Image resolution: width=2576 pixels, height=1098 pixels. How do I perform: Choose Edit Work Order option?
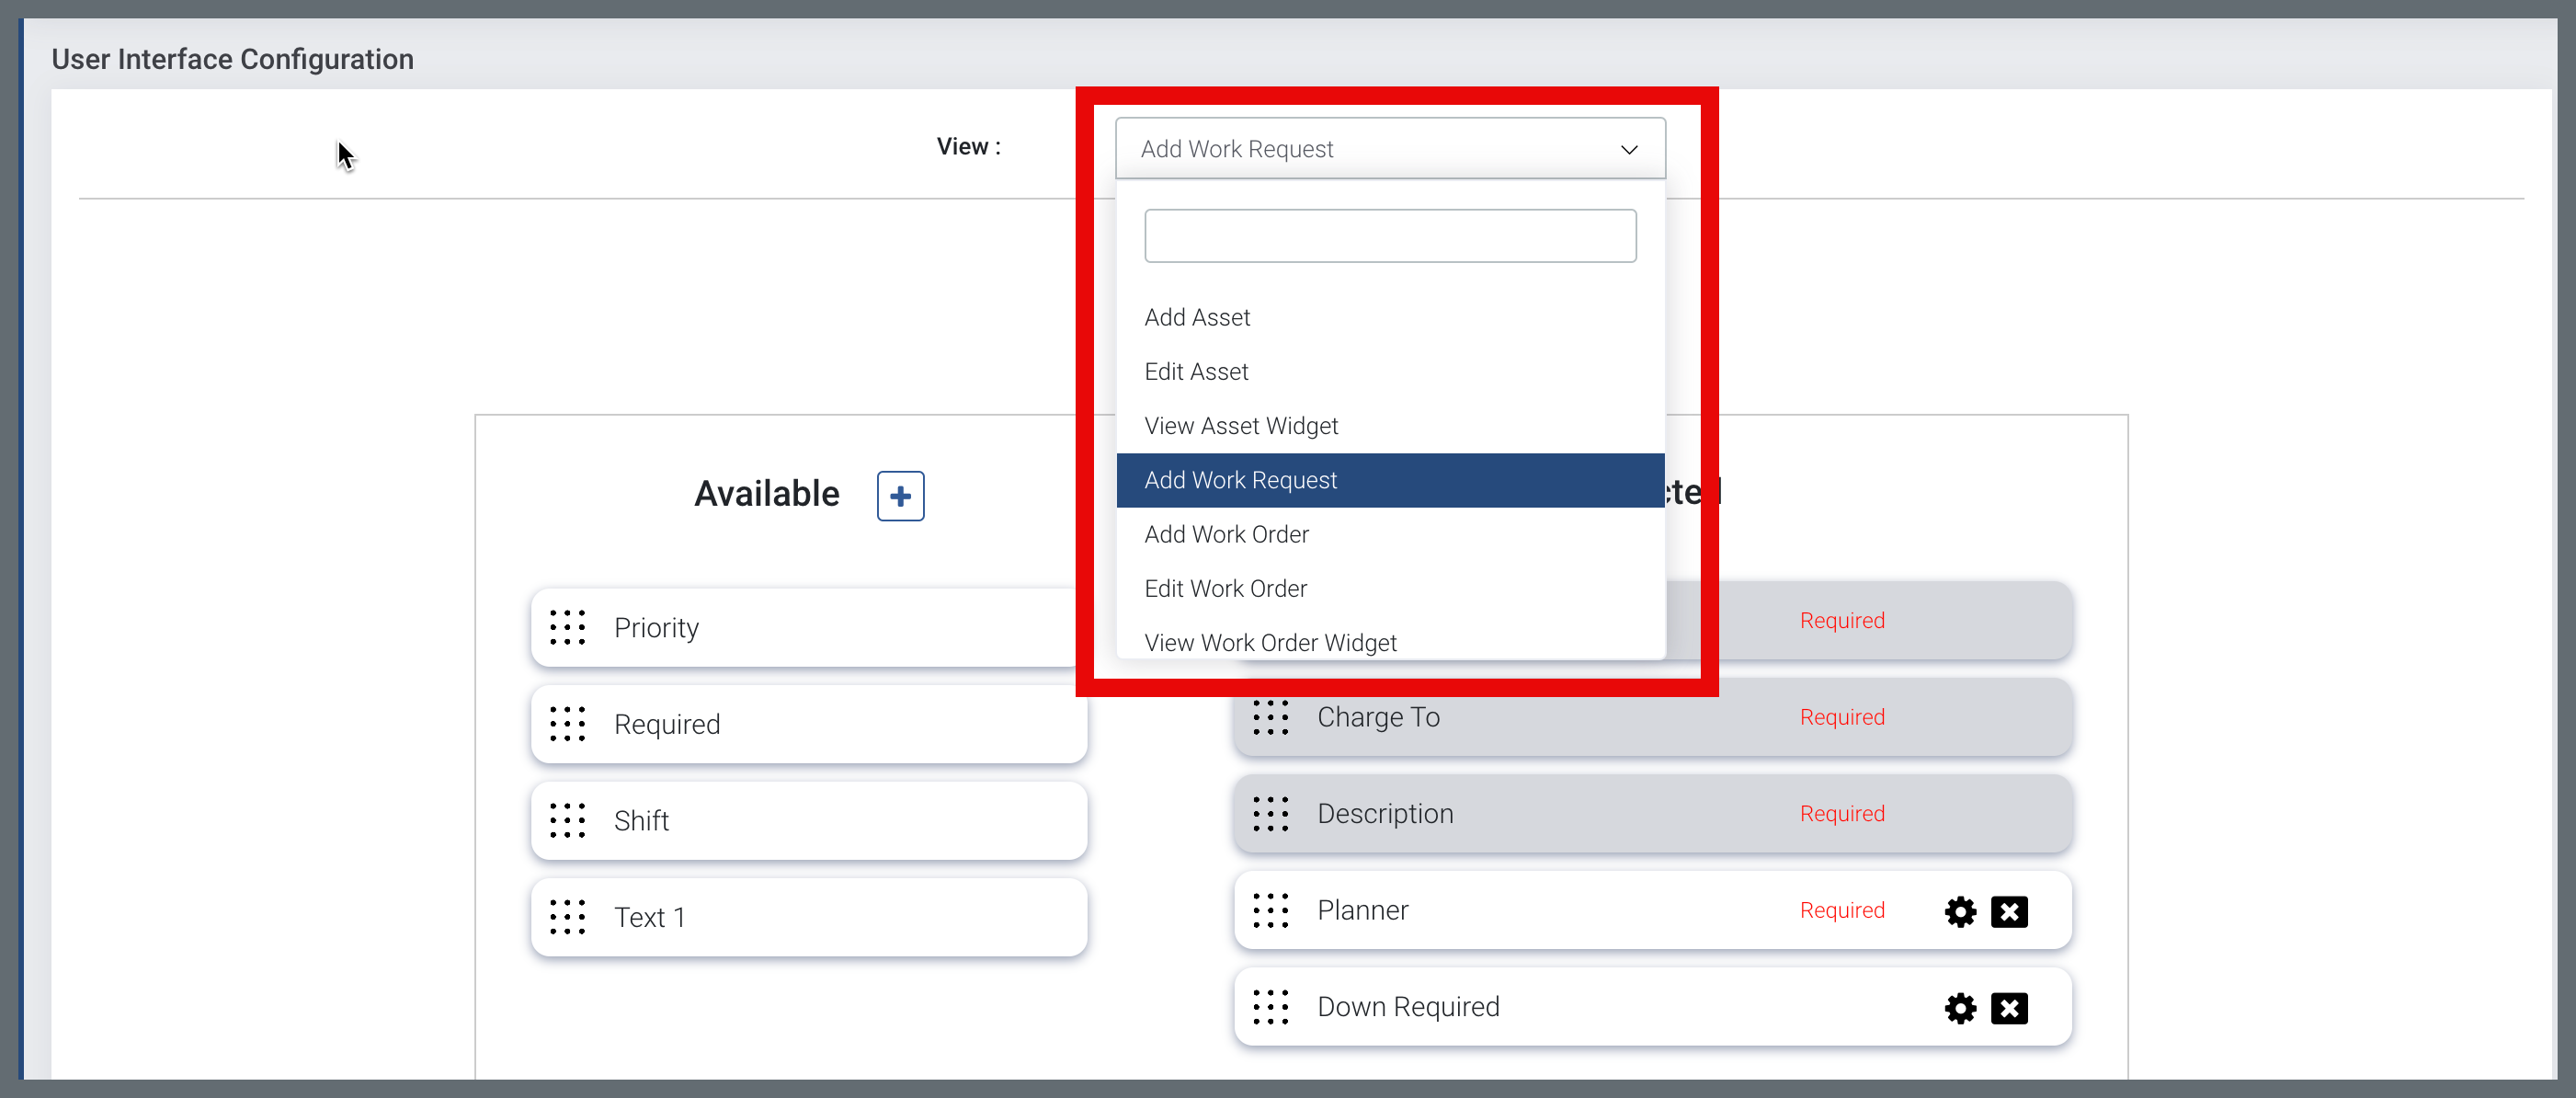tap(1225, 589)
